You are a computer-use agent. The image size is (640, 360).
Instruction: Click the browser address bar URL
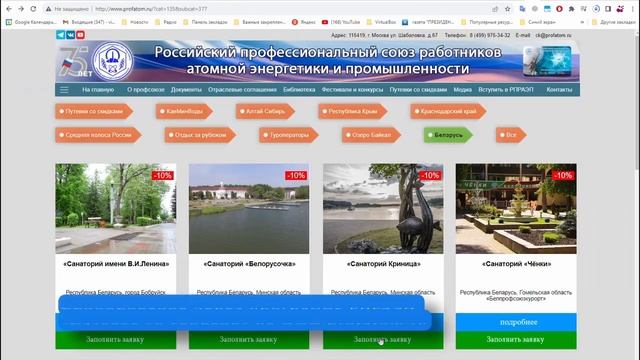151,9
